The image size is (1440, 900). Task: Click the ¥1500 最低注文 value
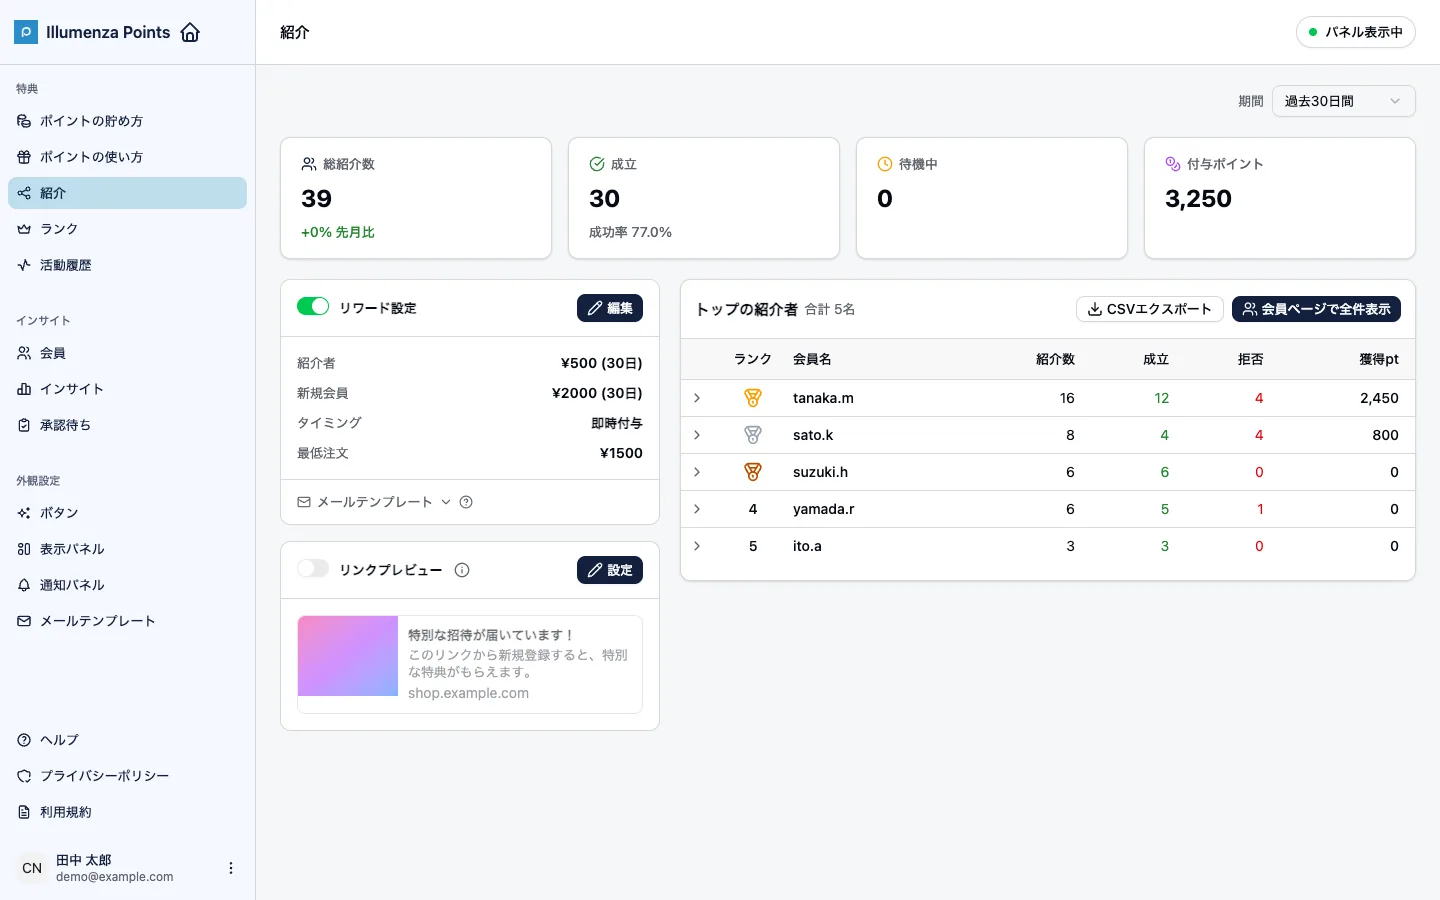[621, 453]
